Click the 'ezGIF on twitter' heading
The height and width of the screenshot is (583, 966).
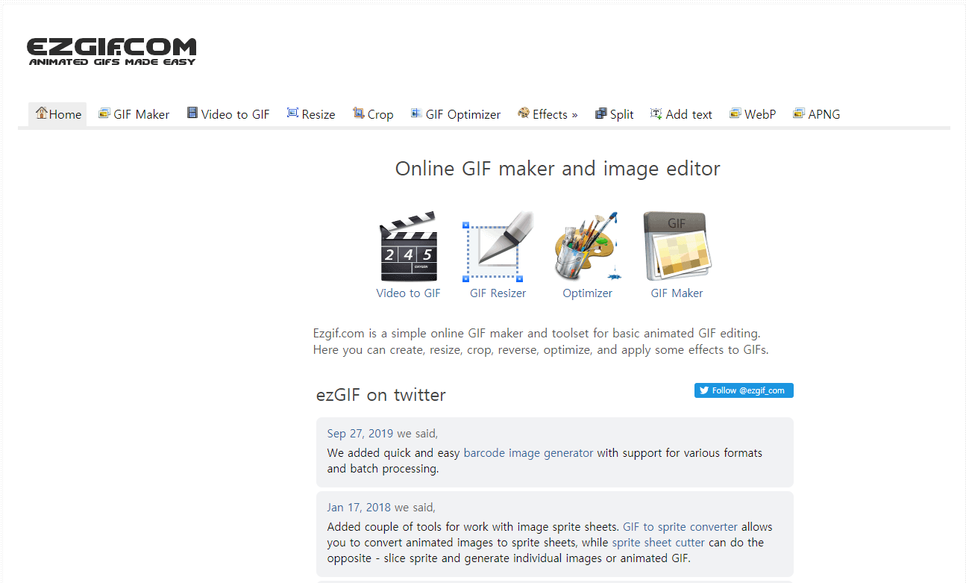tap(381, 395)
